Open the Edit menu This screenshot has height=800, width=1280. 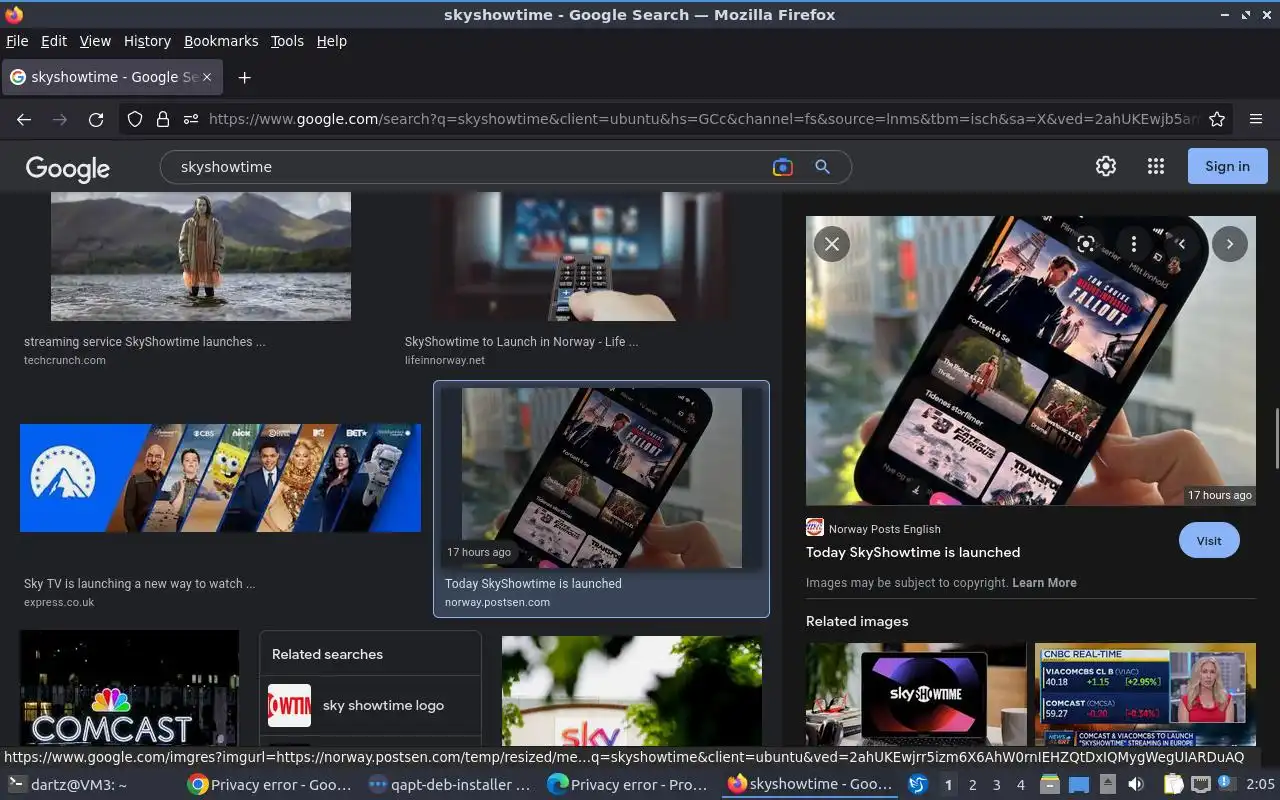tap(54, 41)
